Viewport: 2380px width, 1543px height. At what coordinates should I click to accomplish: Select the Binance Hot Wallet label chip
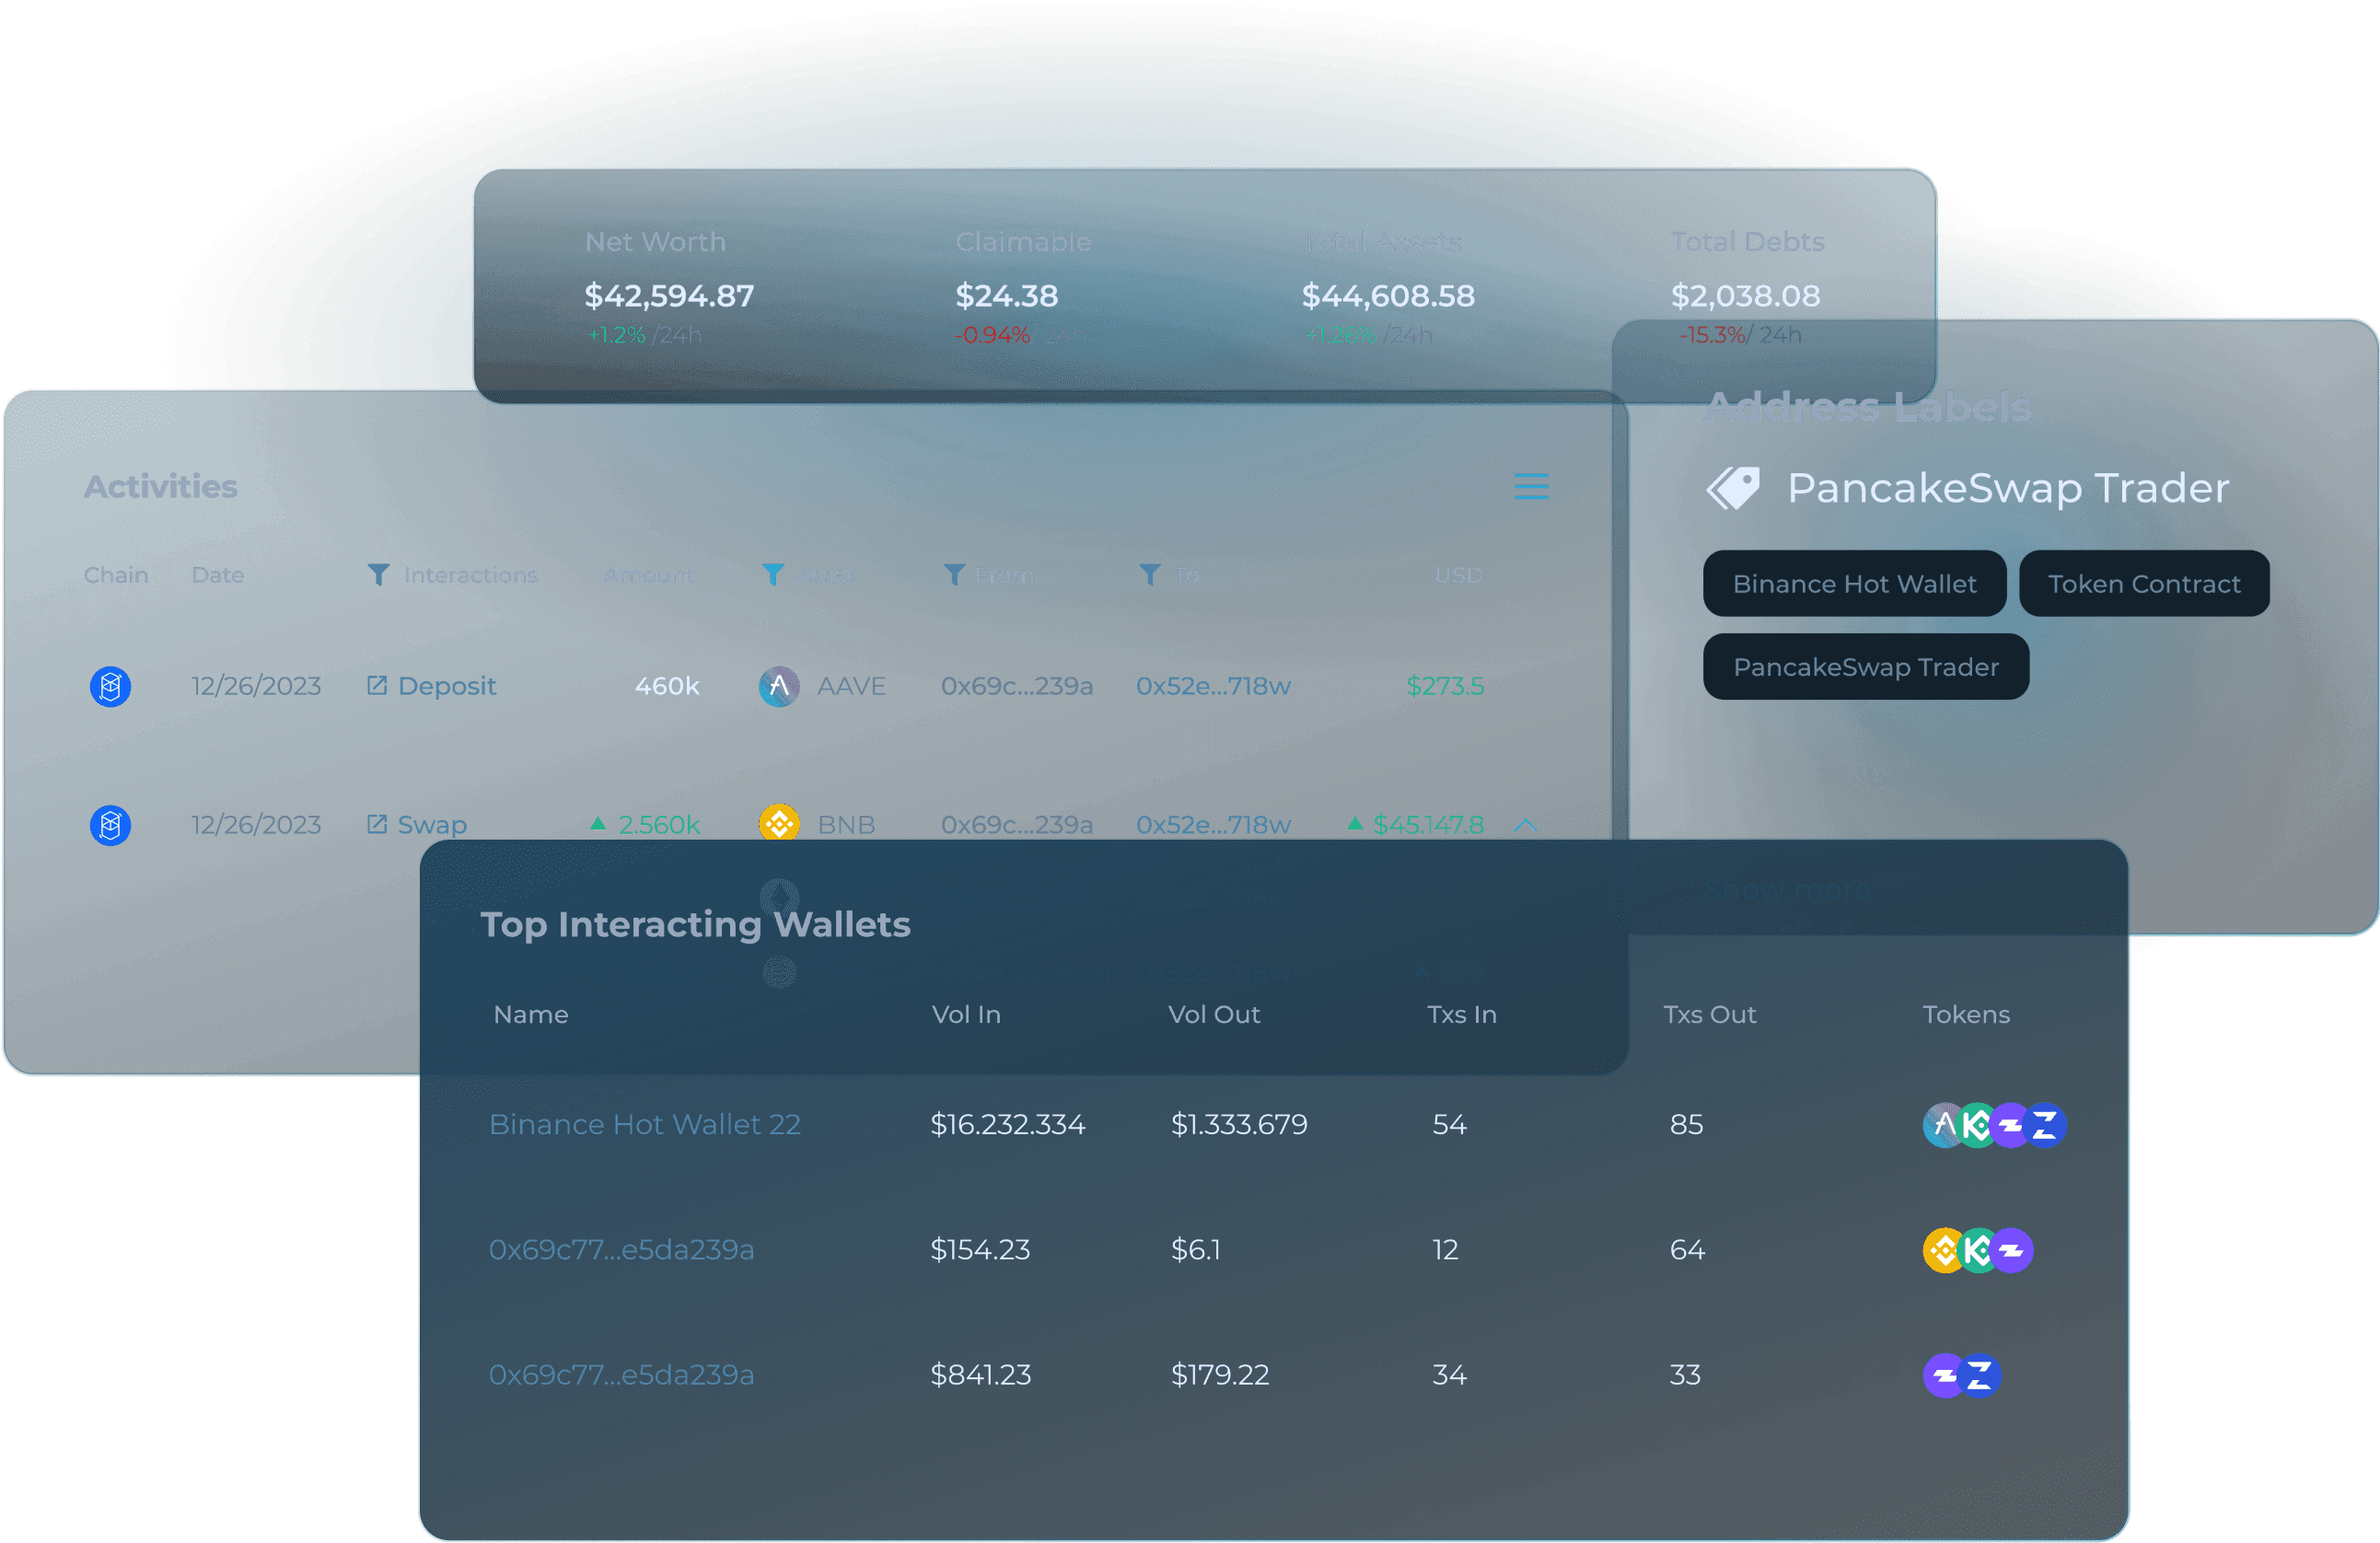point(1854,584)
